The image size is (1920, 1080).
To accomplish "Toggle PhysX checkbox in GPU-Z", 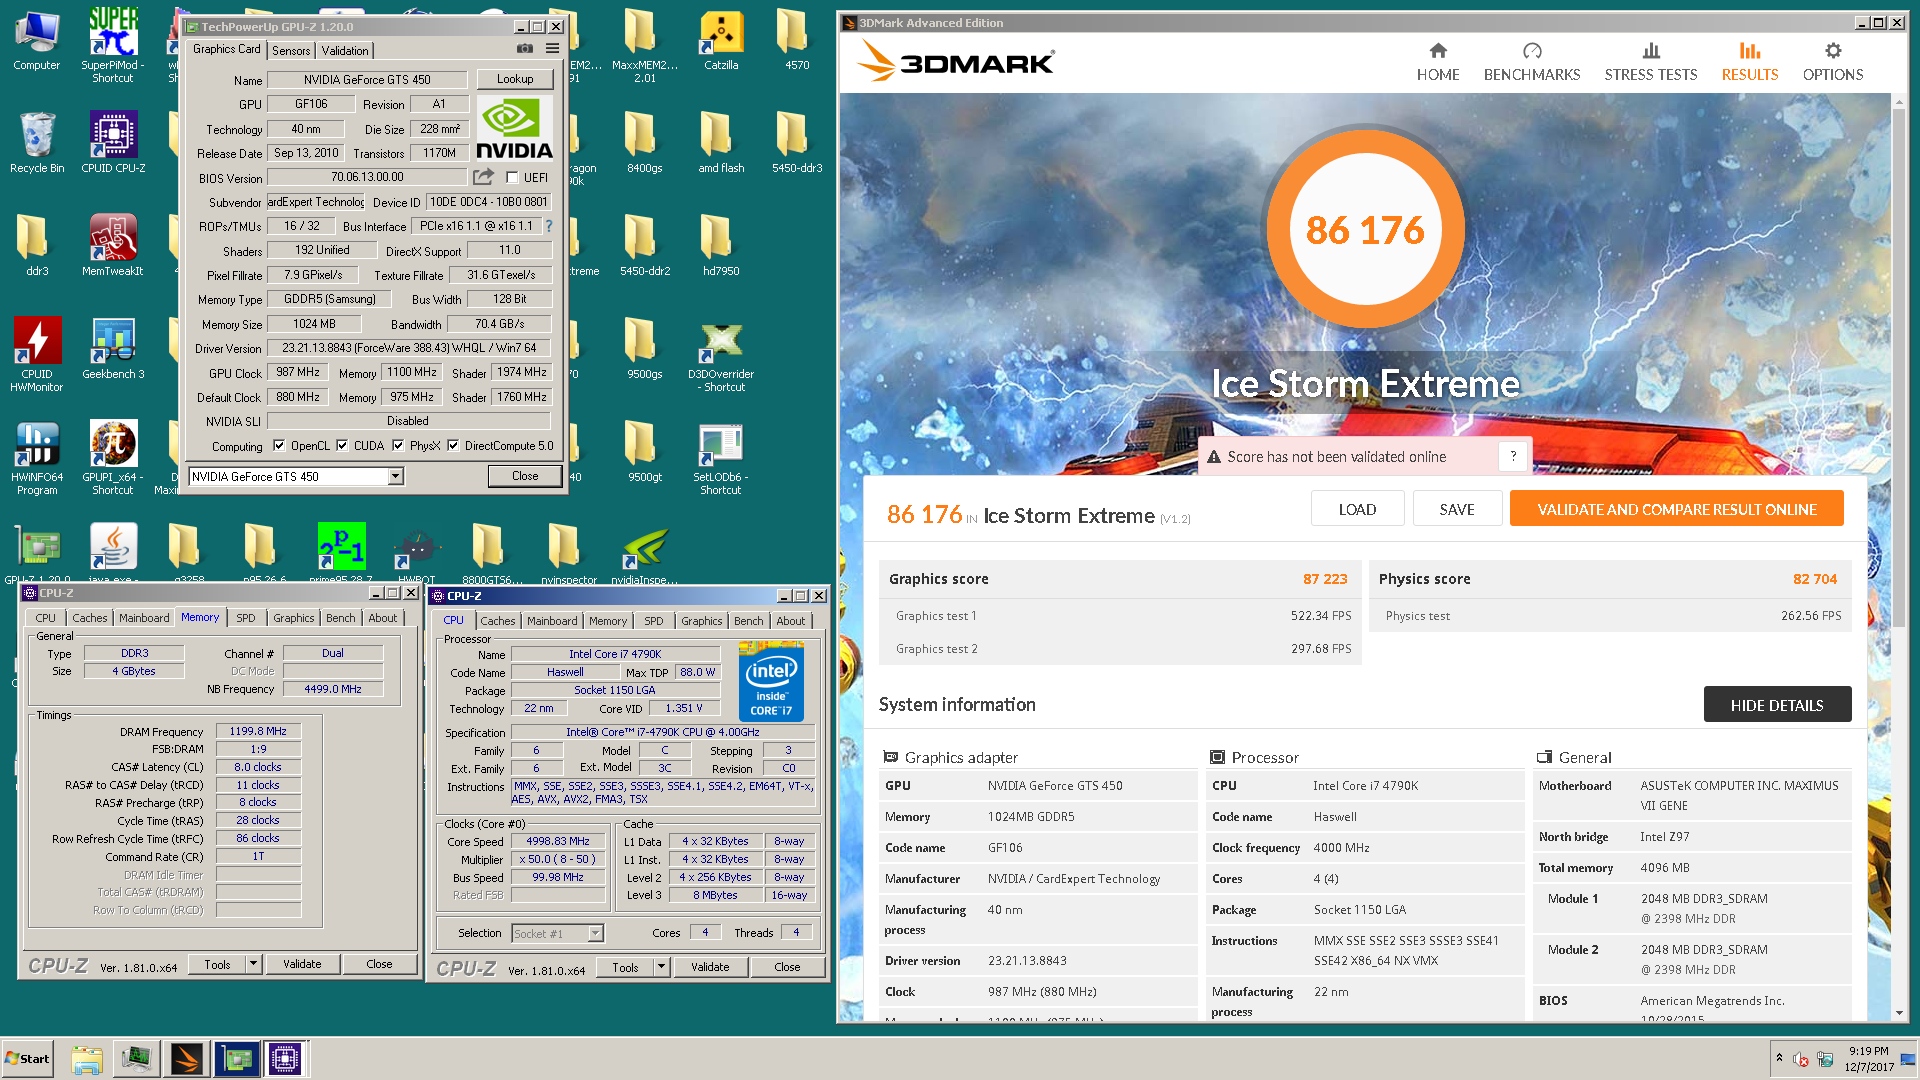I will click(x=398, y=445).
